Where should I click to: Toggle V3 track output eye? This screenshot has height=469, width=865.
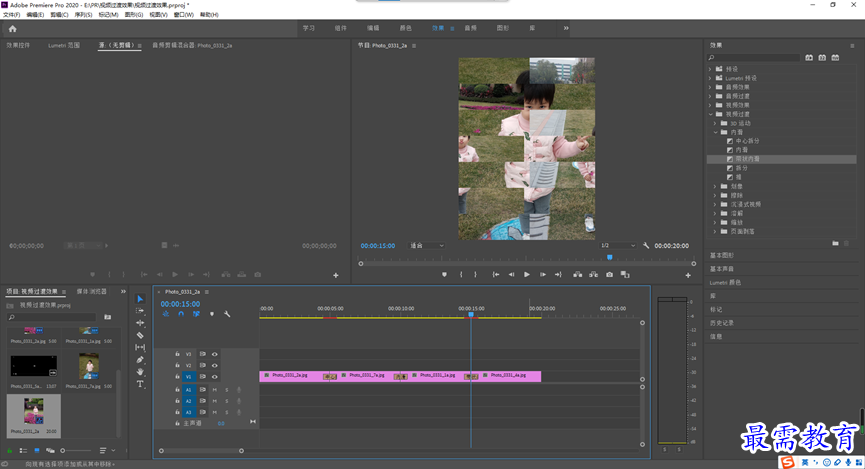[215, 354]
